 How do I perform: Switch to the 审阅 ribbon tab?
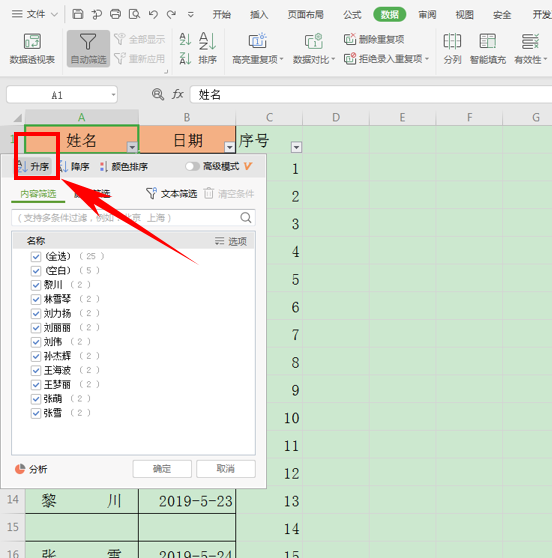point(427,15)
